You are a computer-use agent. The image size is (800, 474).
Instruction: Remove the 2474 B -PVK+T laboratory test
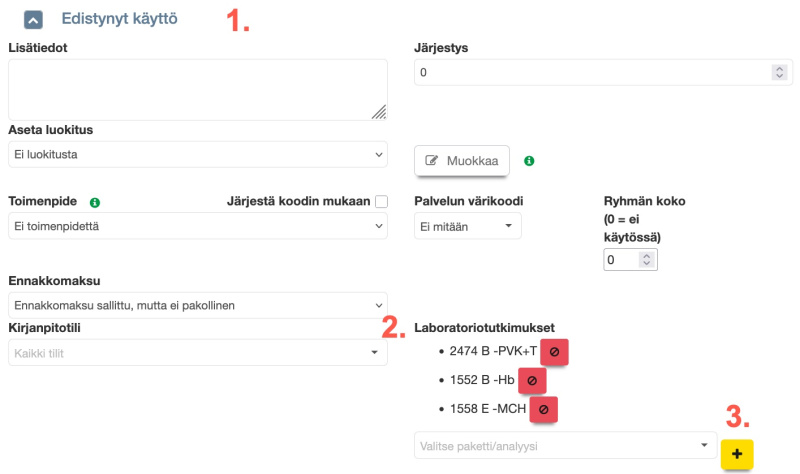coord(554,353)
